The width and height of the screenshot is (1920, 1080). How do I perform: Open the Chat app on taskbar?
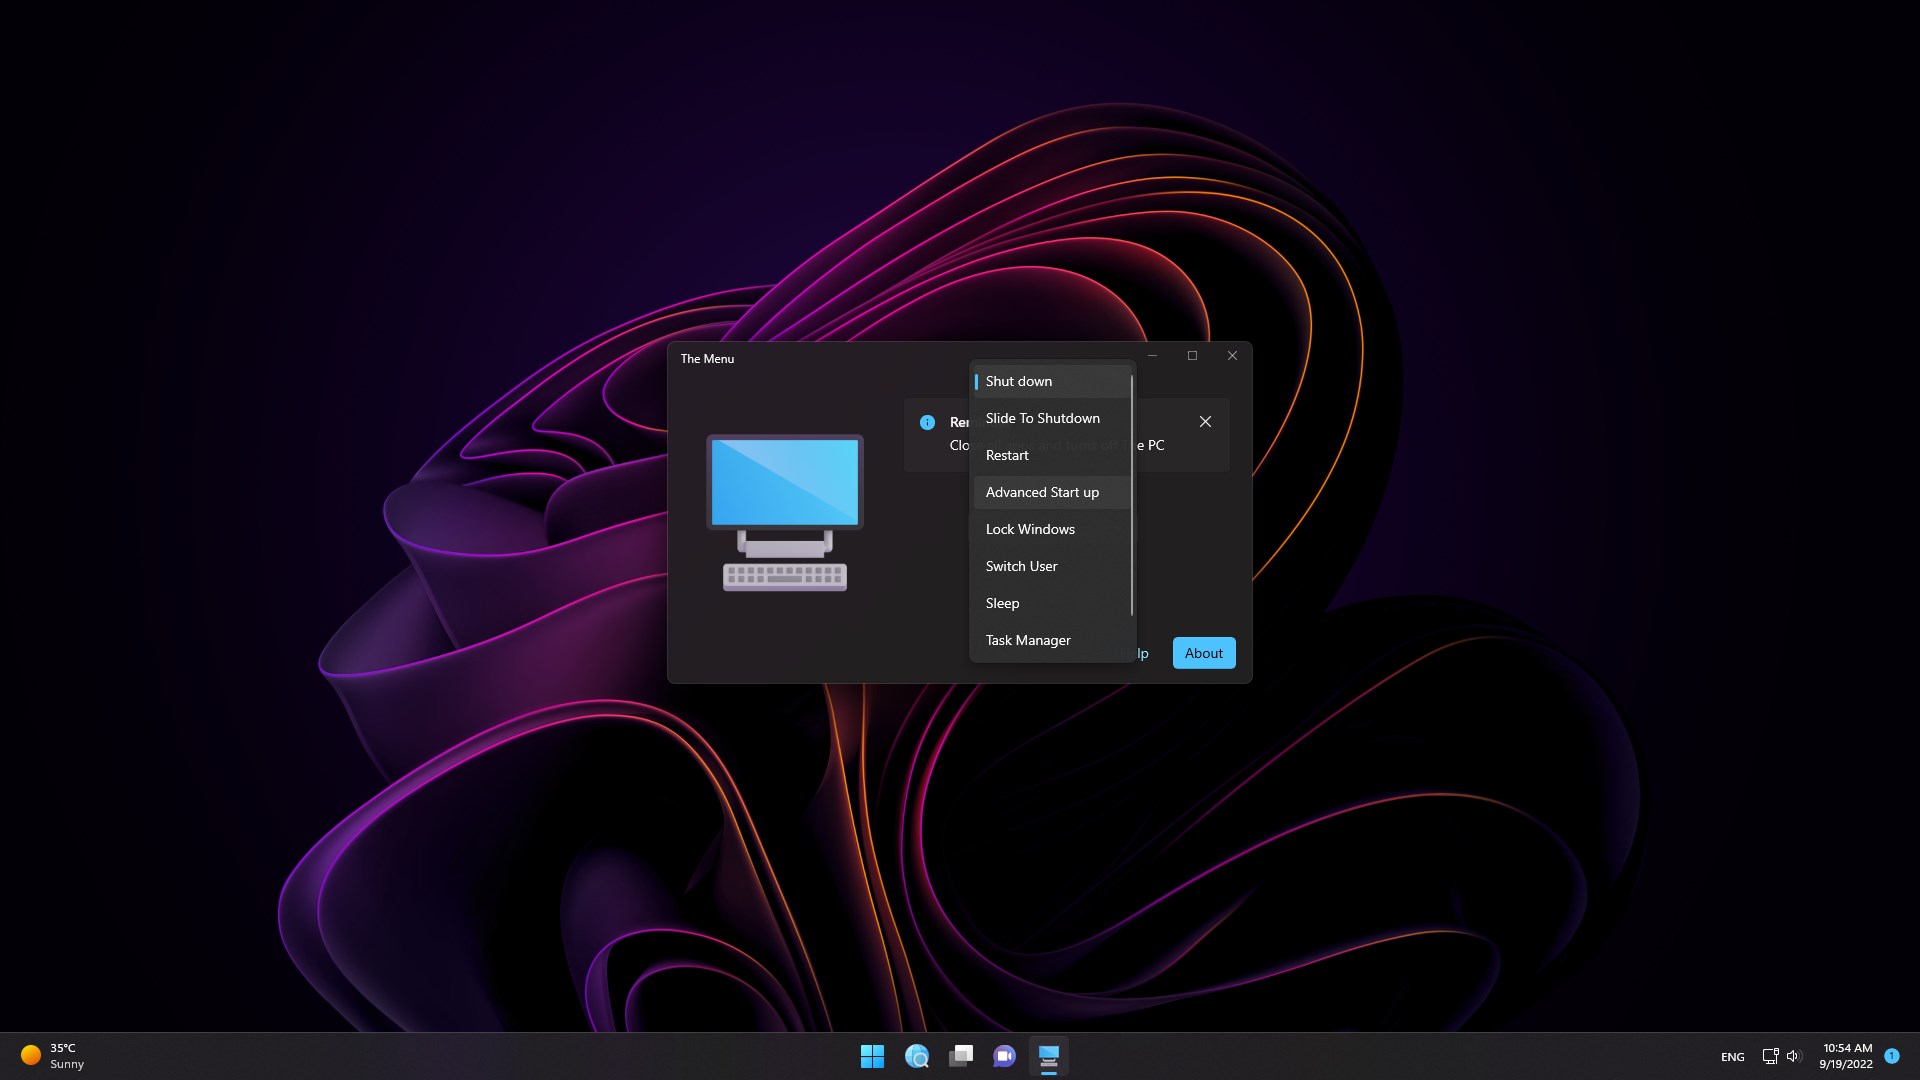(x=1004, y=1056)
